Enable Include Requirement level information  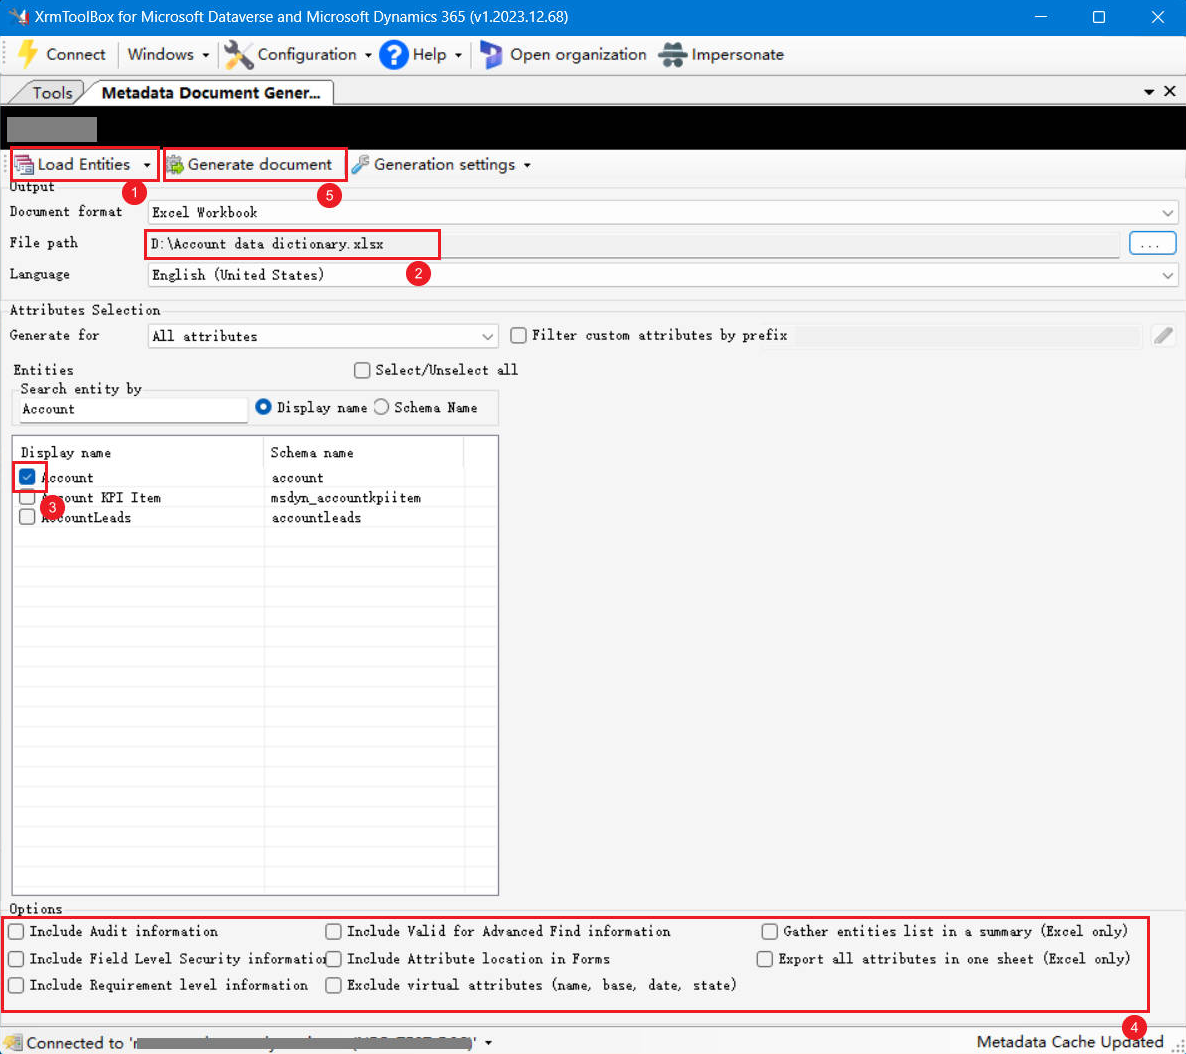(x=16, y=985)
